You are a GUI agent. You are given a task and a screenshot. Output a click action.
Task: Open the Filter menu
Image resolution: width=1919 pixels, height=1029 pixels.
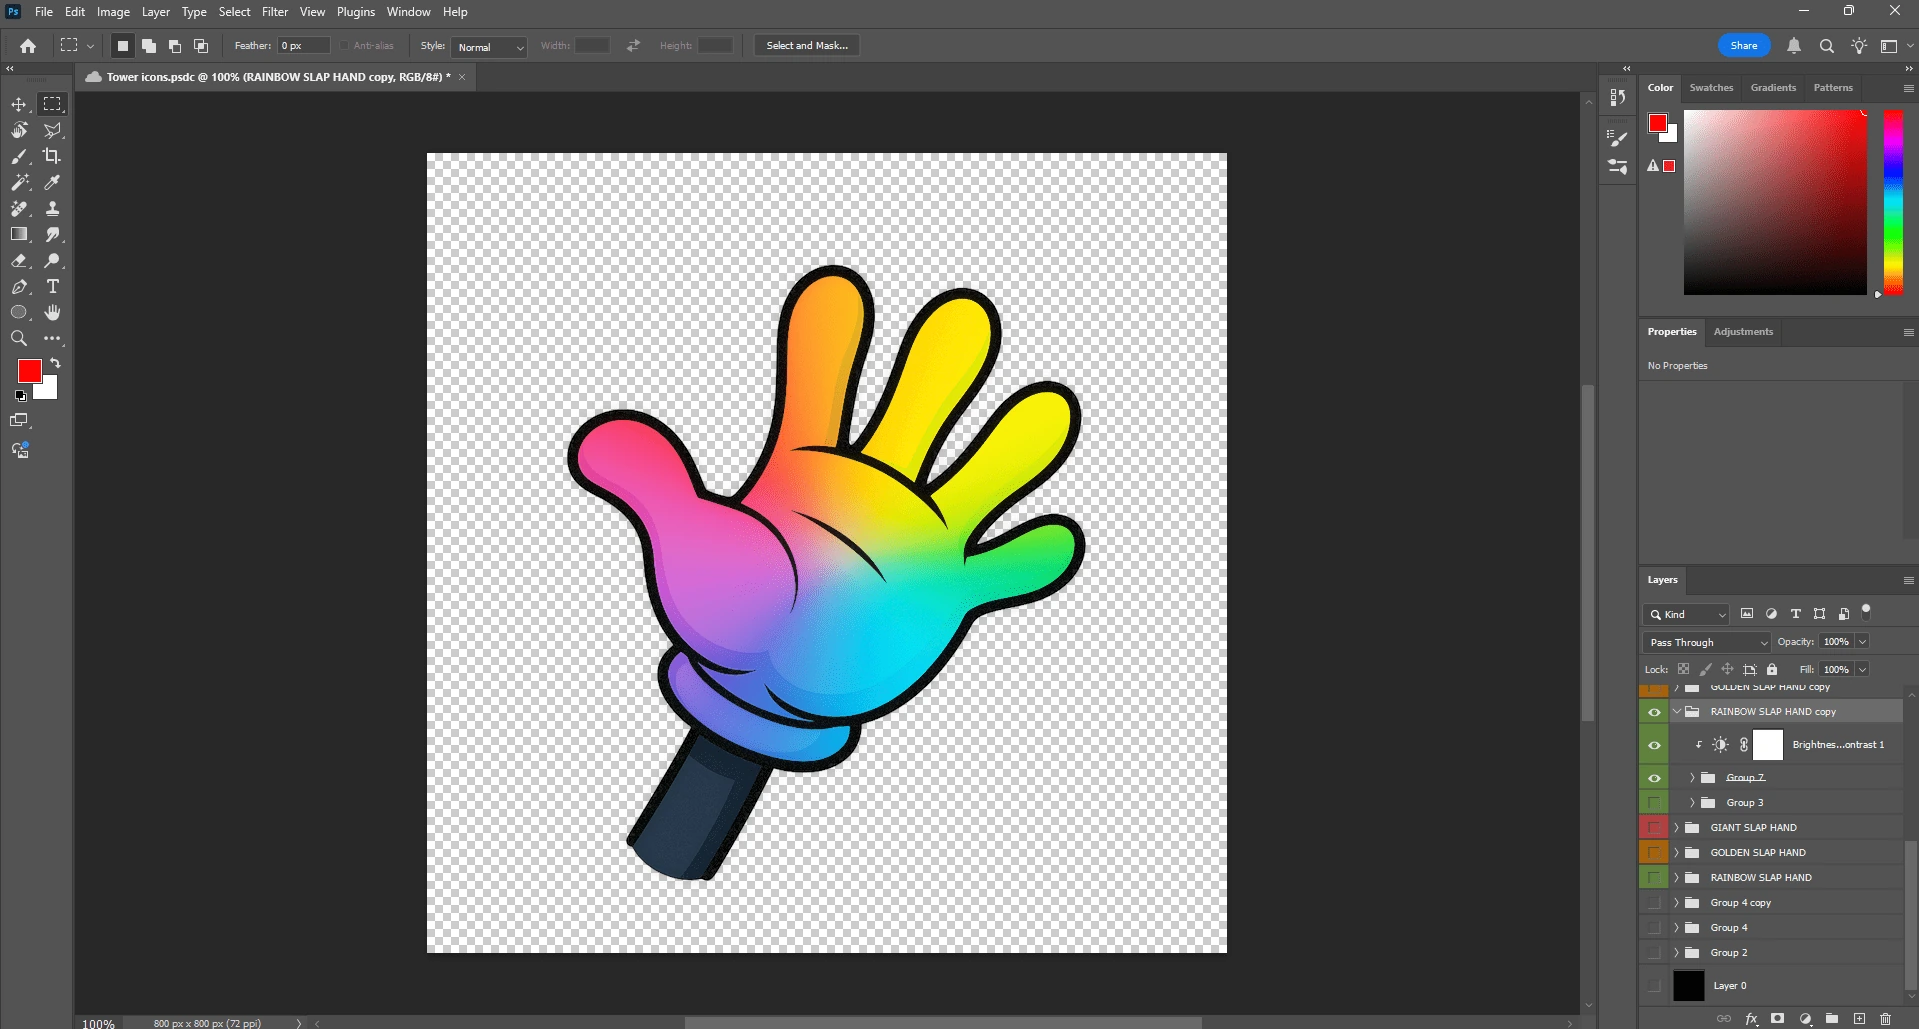275,12
